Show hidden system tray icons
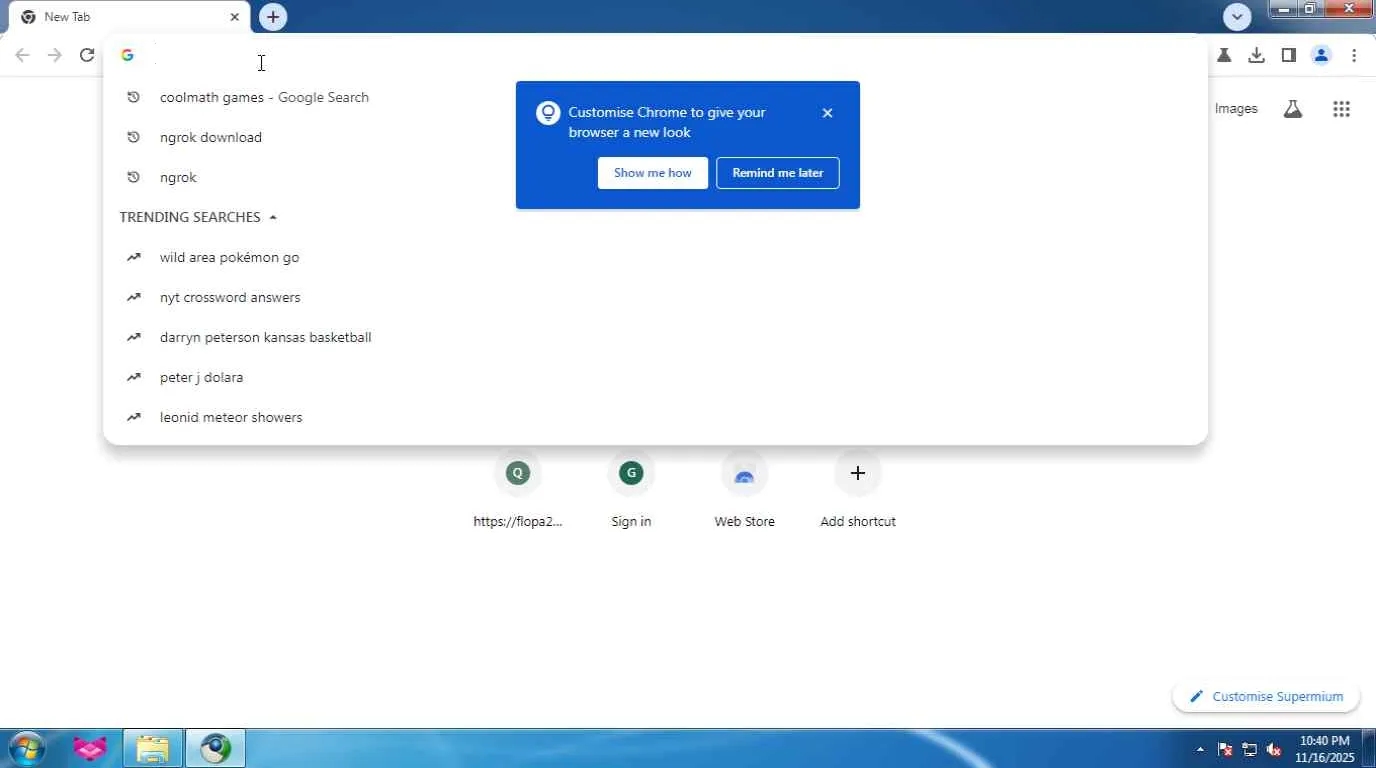Screen dimensions: 1376x768 tap(1200, 749)
